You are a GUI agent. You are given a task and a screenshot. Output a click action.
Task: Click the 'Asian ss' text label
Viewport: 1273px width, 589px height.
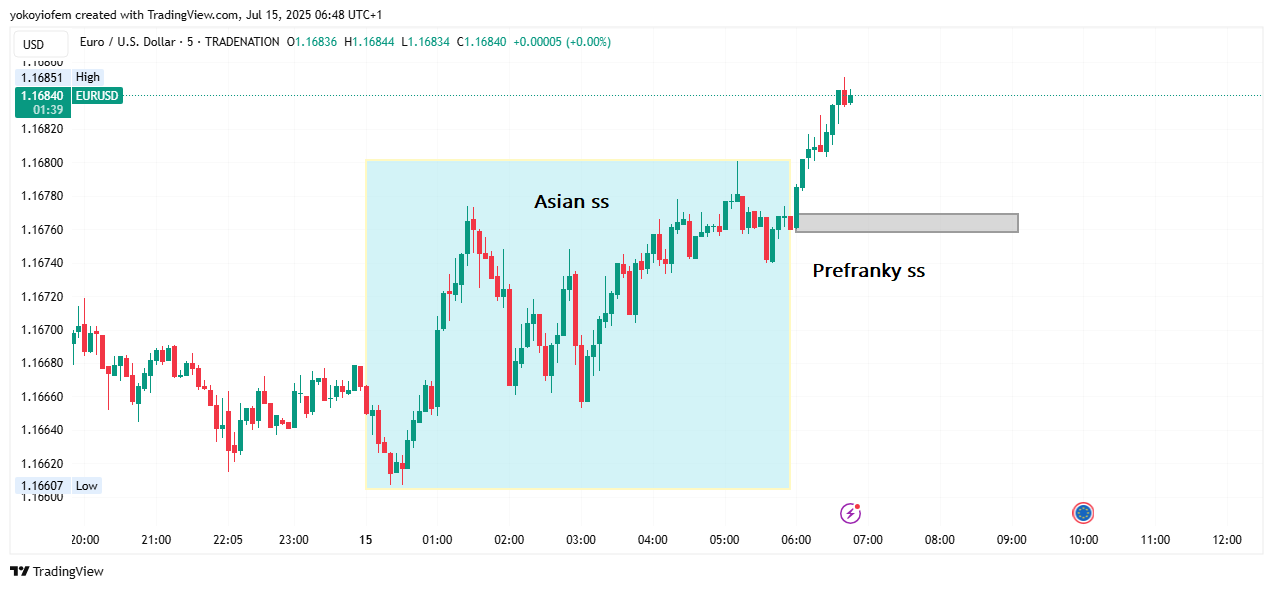click(x=571, y=202)
